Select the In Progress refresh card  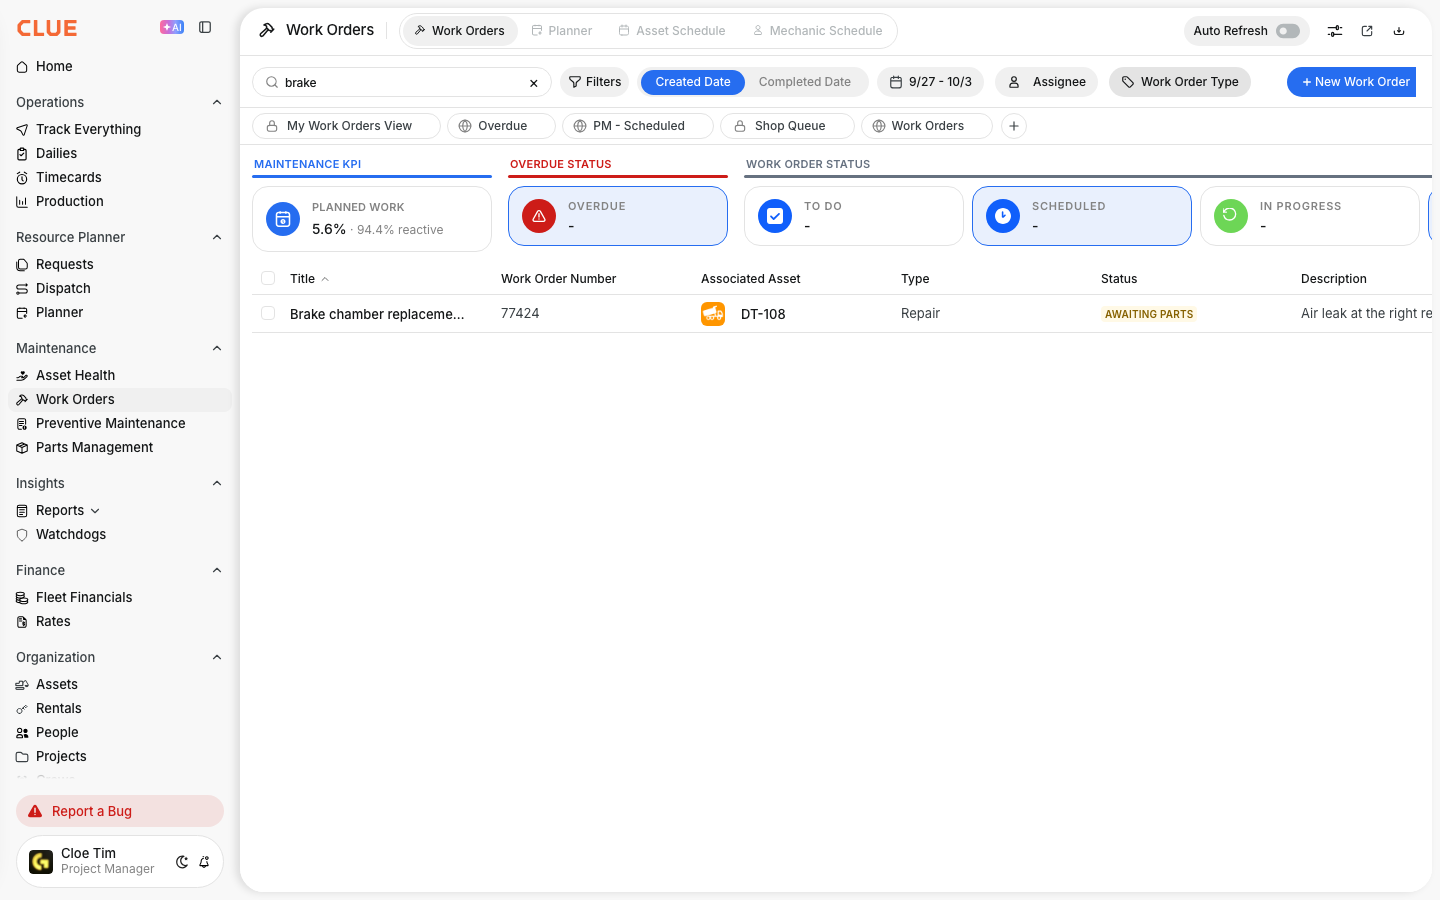[1310, 216]
